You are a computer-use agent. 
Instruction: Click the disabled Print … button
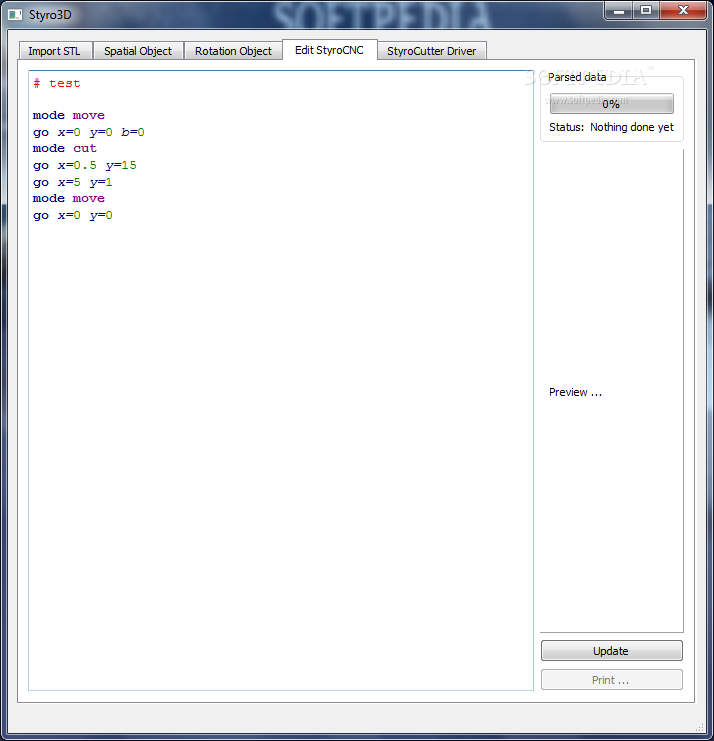click(x=611, y=680)
